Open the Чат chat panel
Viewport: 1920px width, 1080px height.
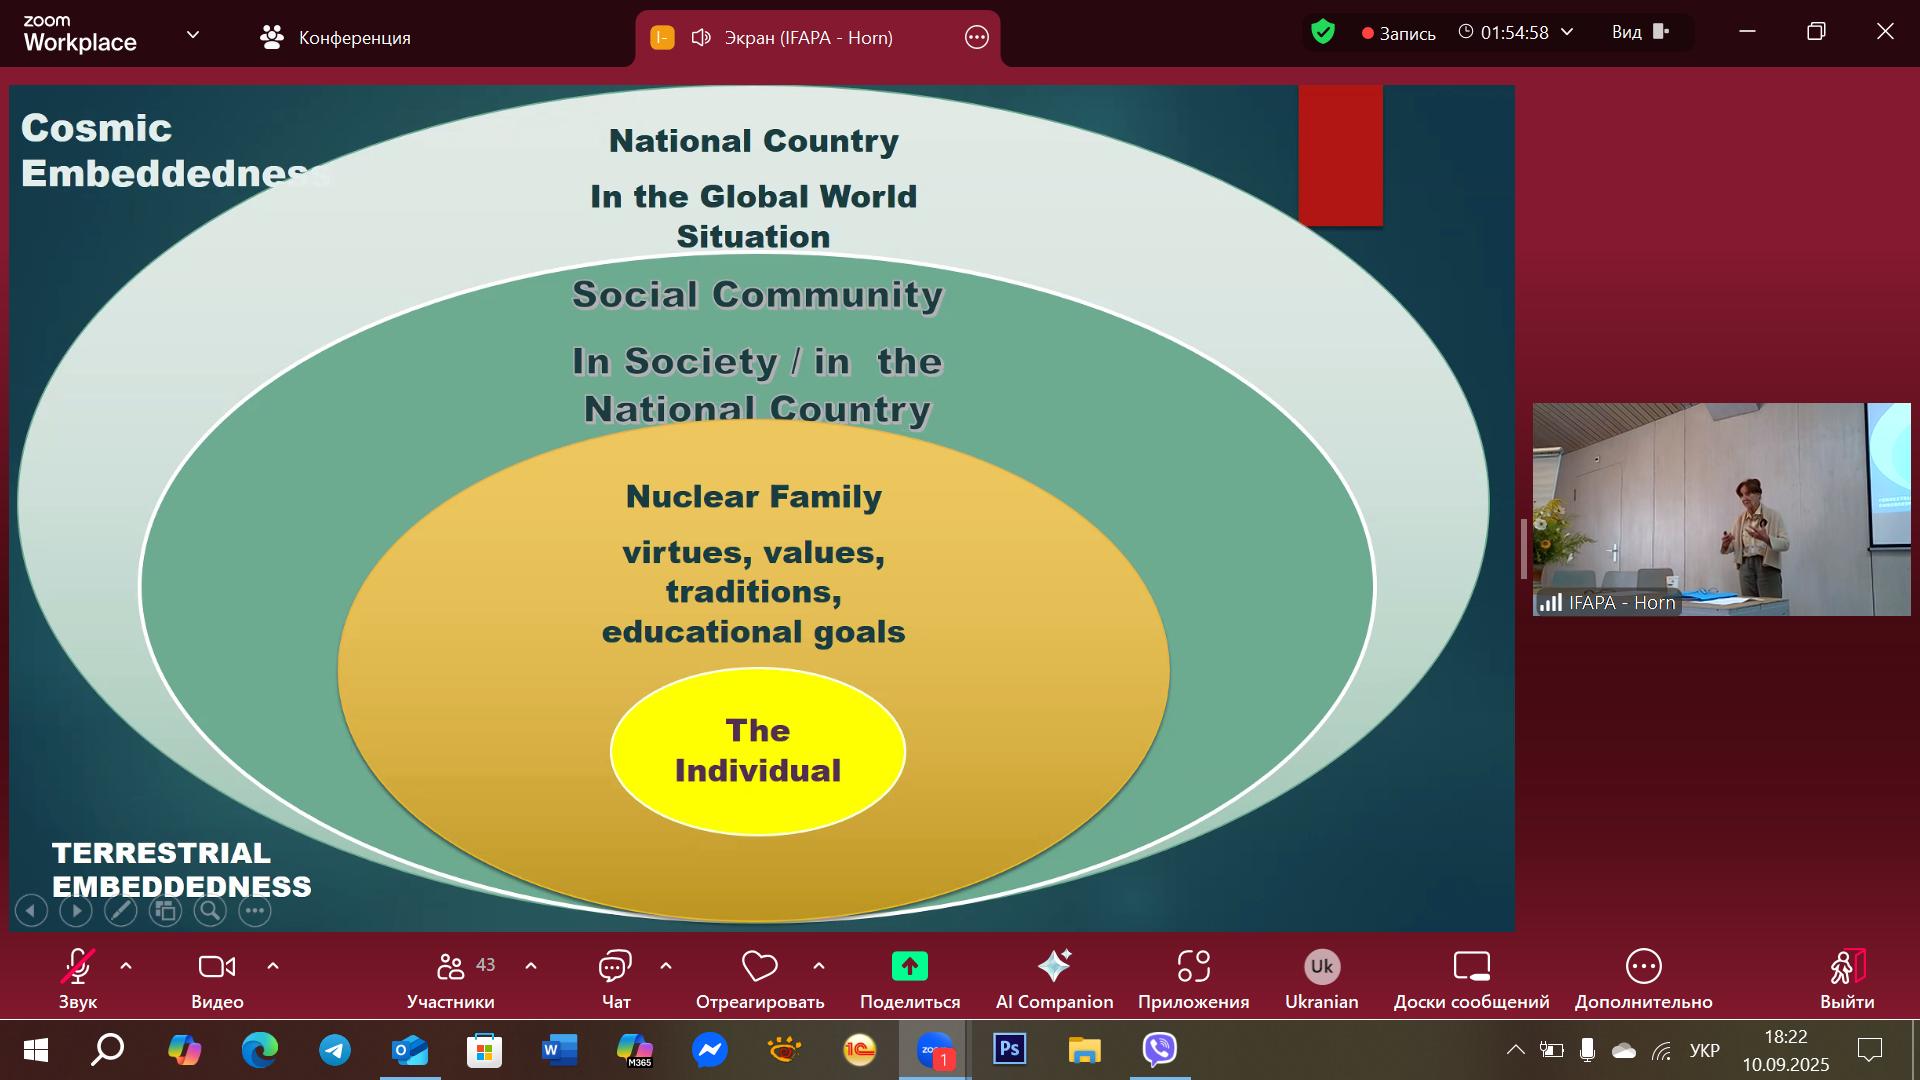[615, 967]
